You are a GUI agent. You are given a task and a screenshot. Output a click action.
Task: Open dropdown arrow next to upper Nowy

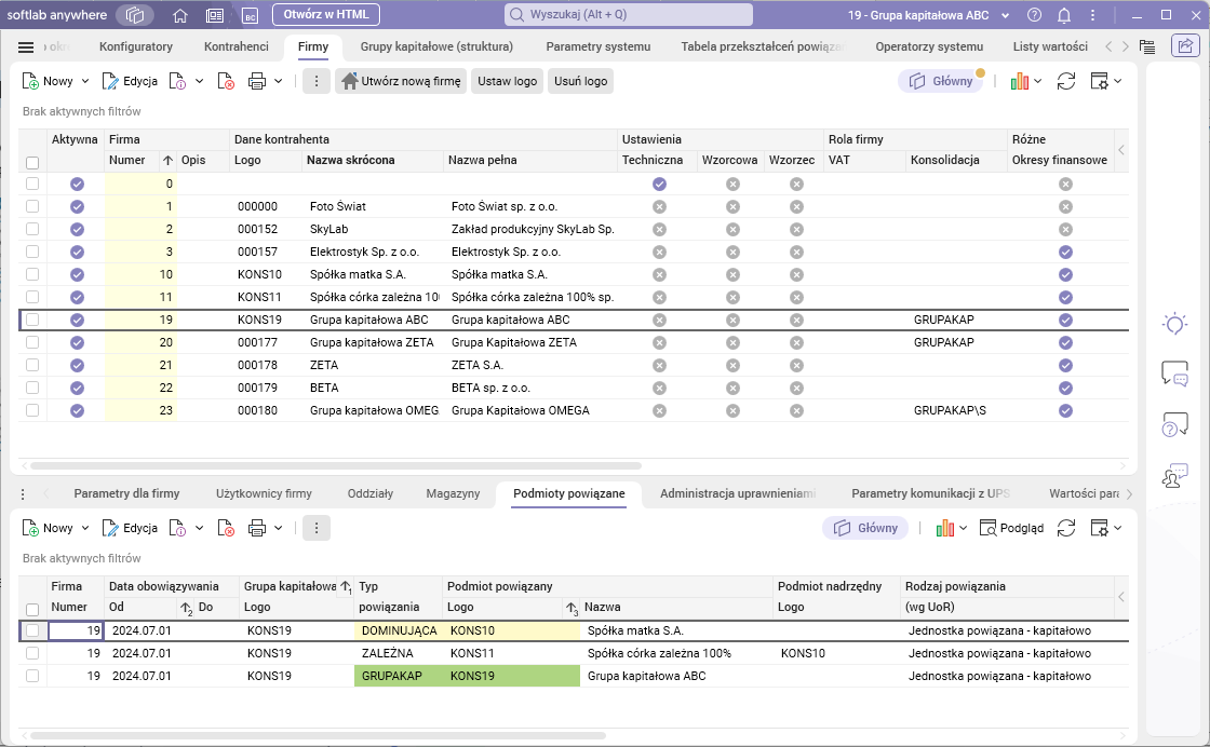85,82
